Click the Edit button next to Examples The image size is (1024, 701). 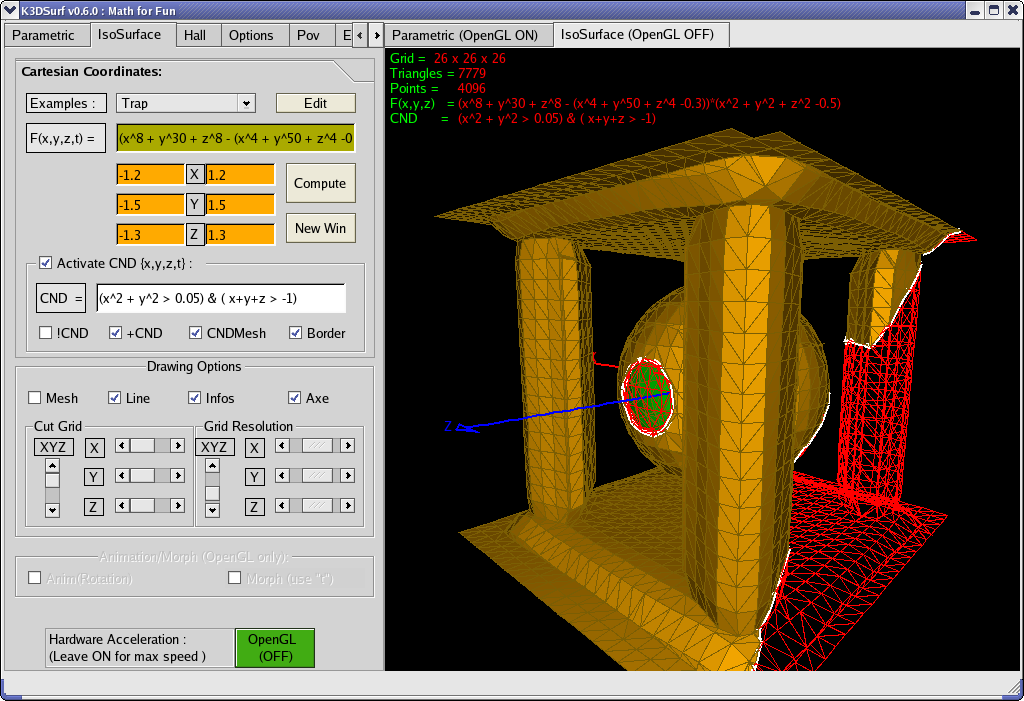(315, 103)
